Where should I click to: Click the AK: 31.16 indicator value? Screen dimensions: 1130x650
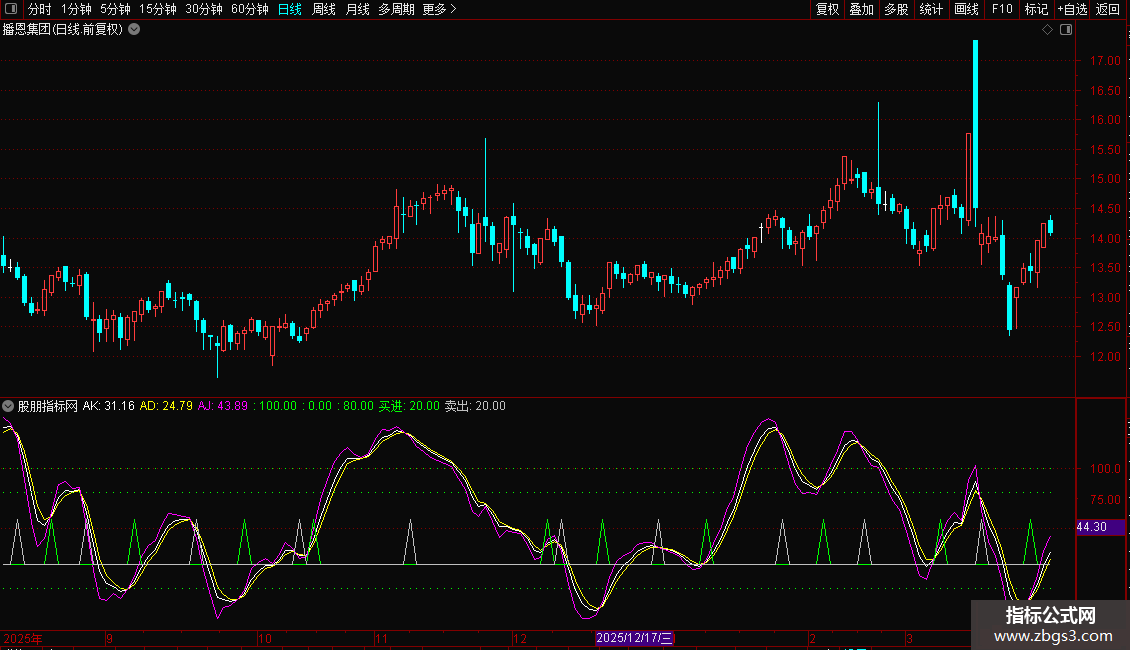108,406
